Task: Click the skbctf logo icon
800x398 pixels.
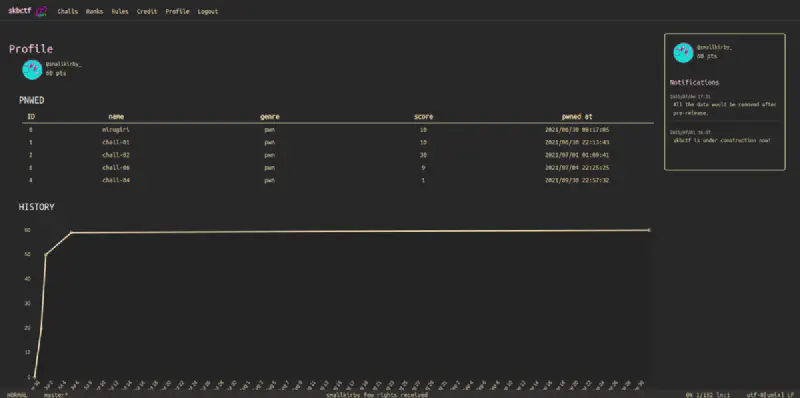Action: click(x=41, y=11)
